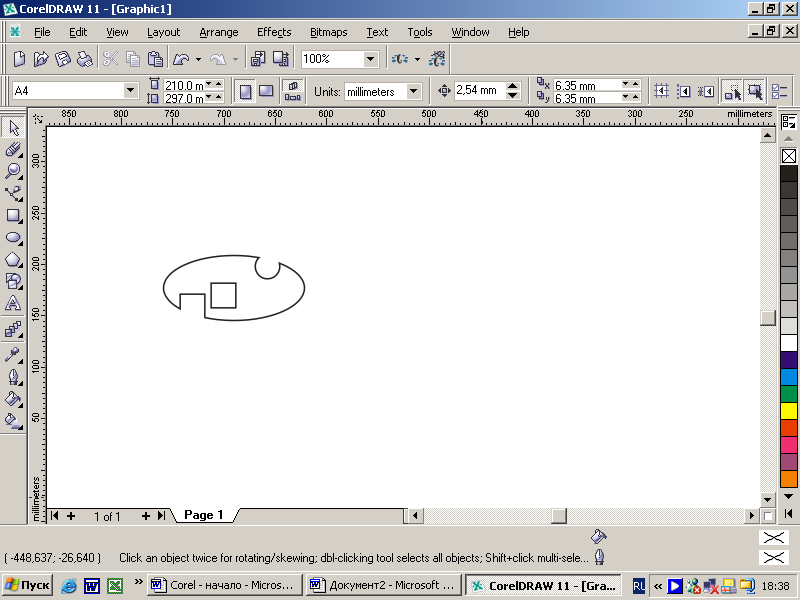Open the Corel online icon
Screen dimensions: 800x600
click(x=437, y=59)
